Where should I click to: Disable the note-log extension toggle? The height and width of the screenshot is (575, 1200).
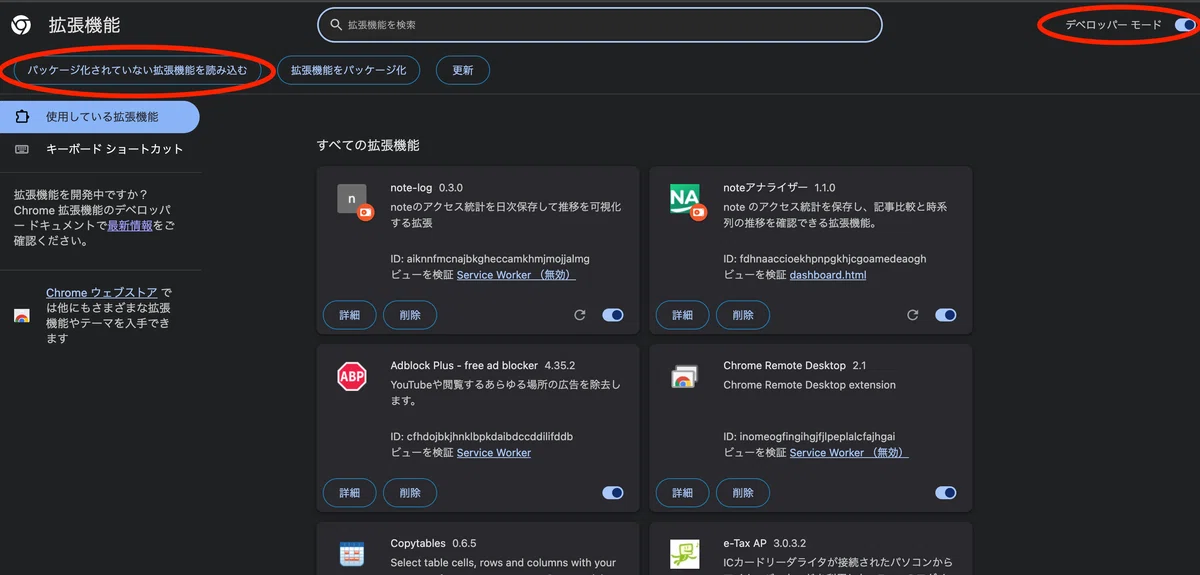[613, 315]
